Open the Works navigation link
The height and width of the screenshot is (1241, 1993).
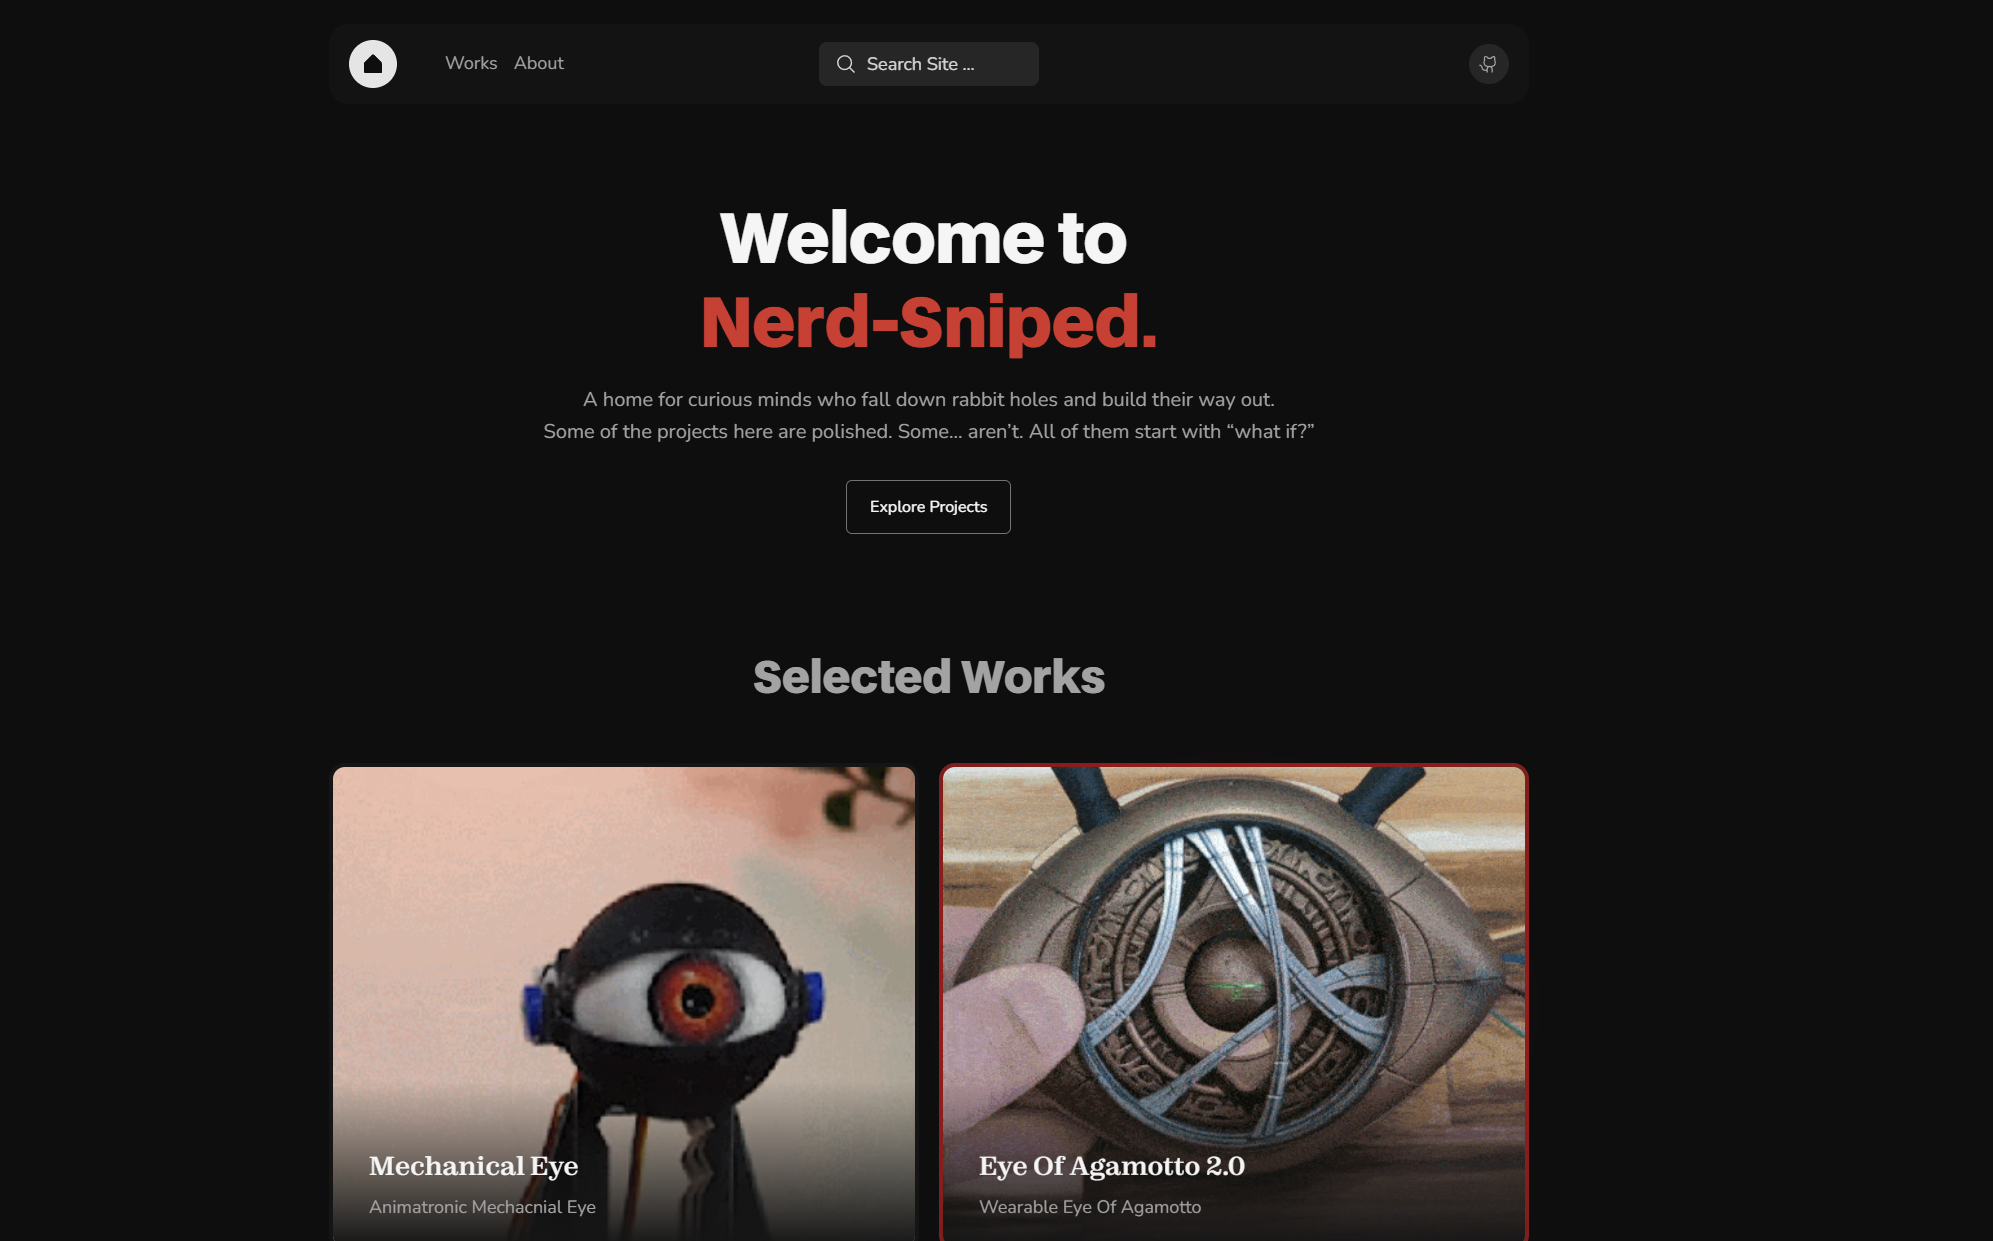point(471,63)
